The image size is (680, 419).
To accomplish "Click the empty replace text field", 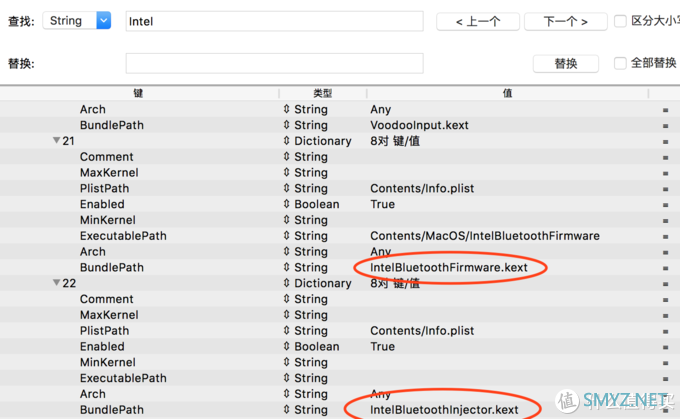I will pos(275,63).
